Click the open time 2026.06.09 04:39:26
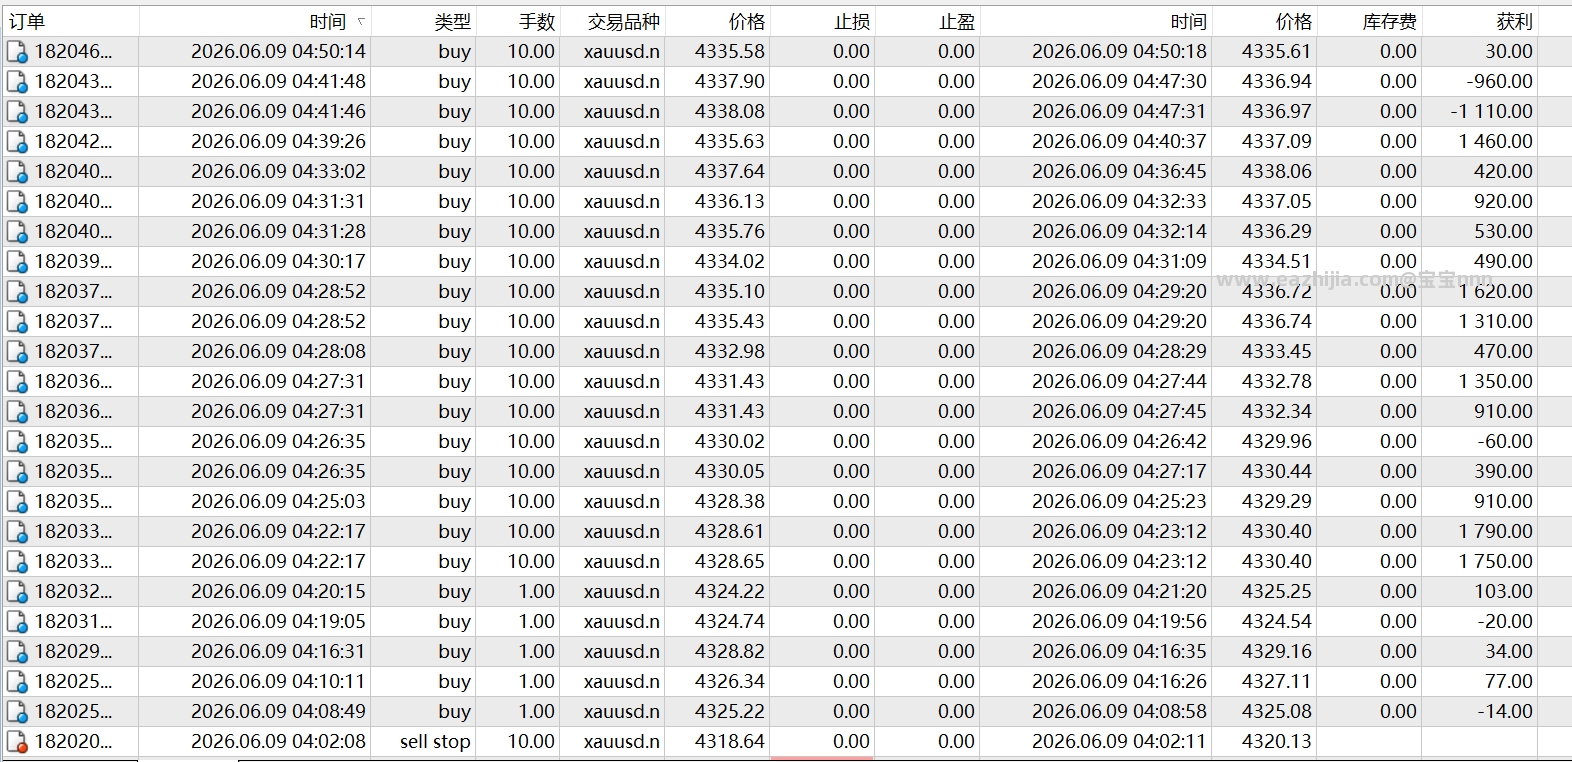The height and width of the screenshot is (762, 1572). [278, 142]
